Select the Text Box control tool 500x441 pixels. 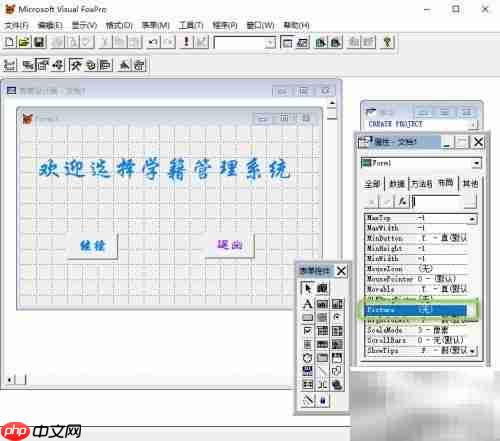[x=322, y=304]
